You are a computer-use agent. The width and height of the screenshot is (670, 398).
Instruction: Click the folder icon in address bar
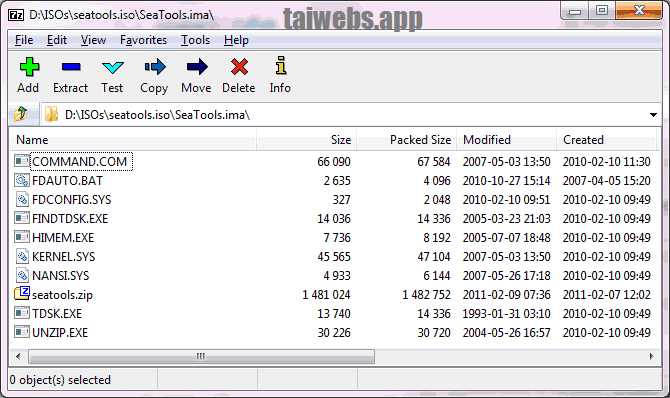tap(51, 115)
